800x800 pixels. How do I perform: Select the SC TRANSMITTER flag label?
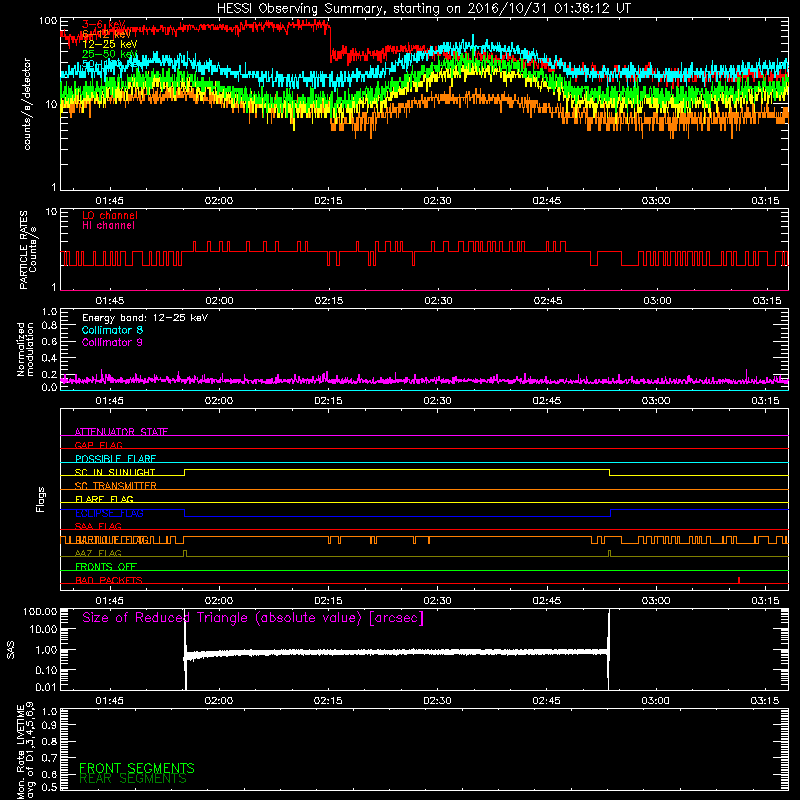pos(116,486)
